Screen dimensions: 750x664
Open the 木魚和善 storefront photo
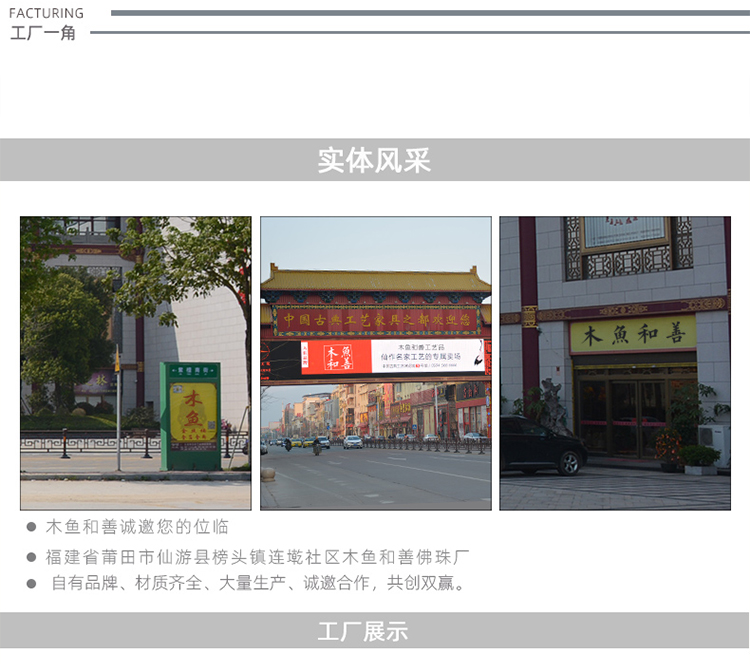[615, 363]
